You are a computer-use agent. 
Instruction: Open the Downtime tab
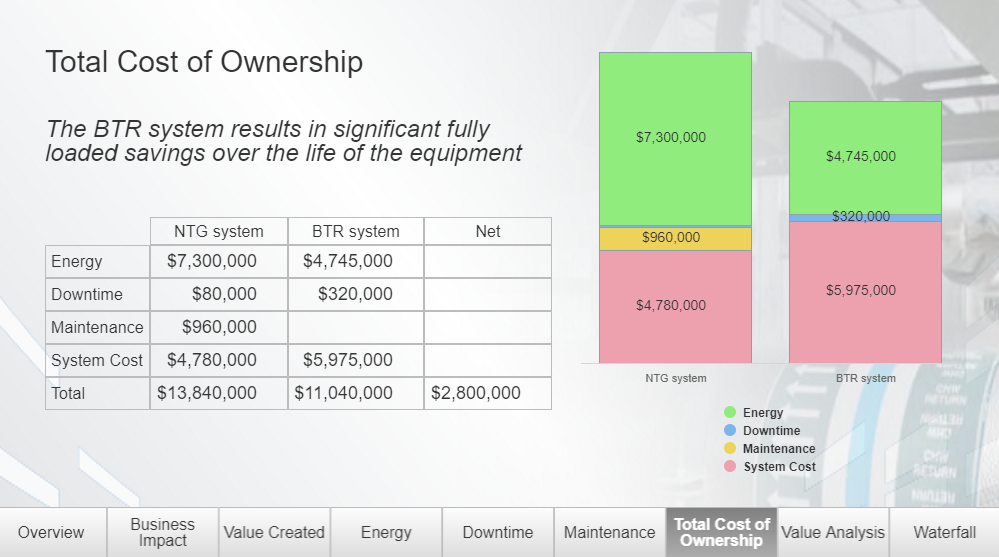point(498,532)
